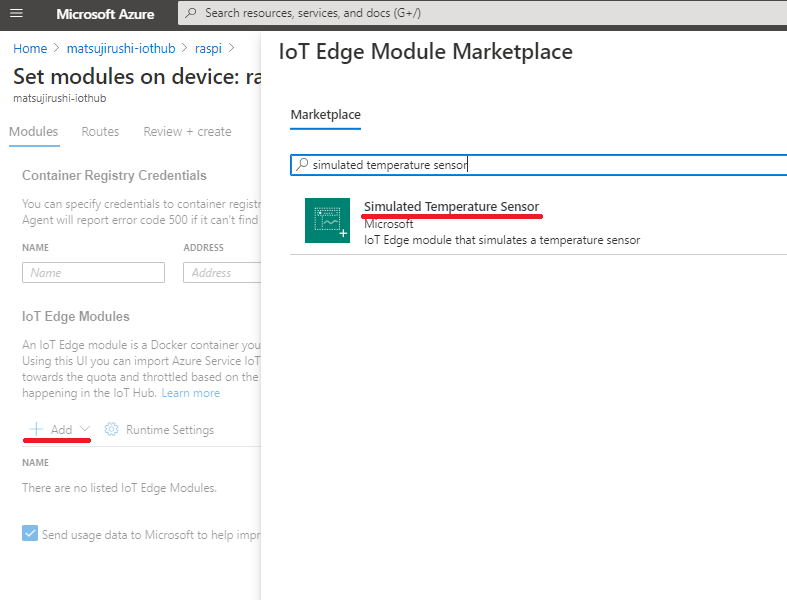The image size is (787, 600).
Task: Click the Runtime Settings gear icon
Action: pos(111,429)
